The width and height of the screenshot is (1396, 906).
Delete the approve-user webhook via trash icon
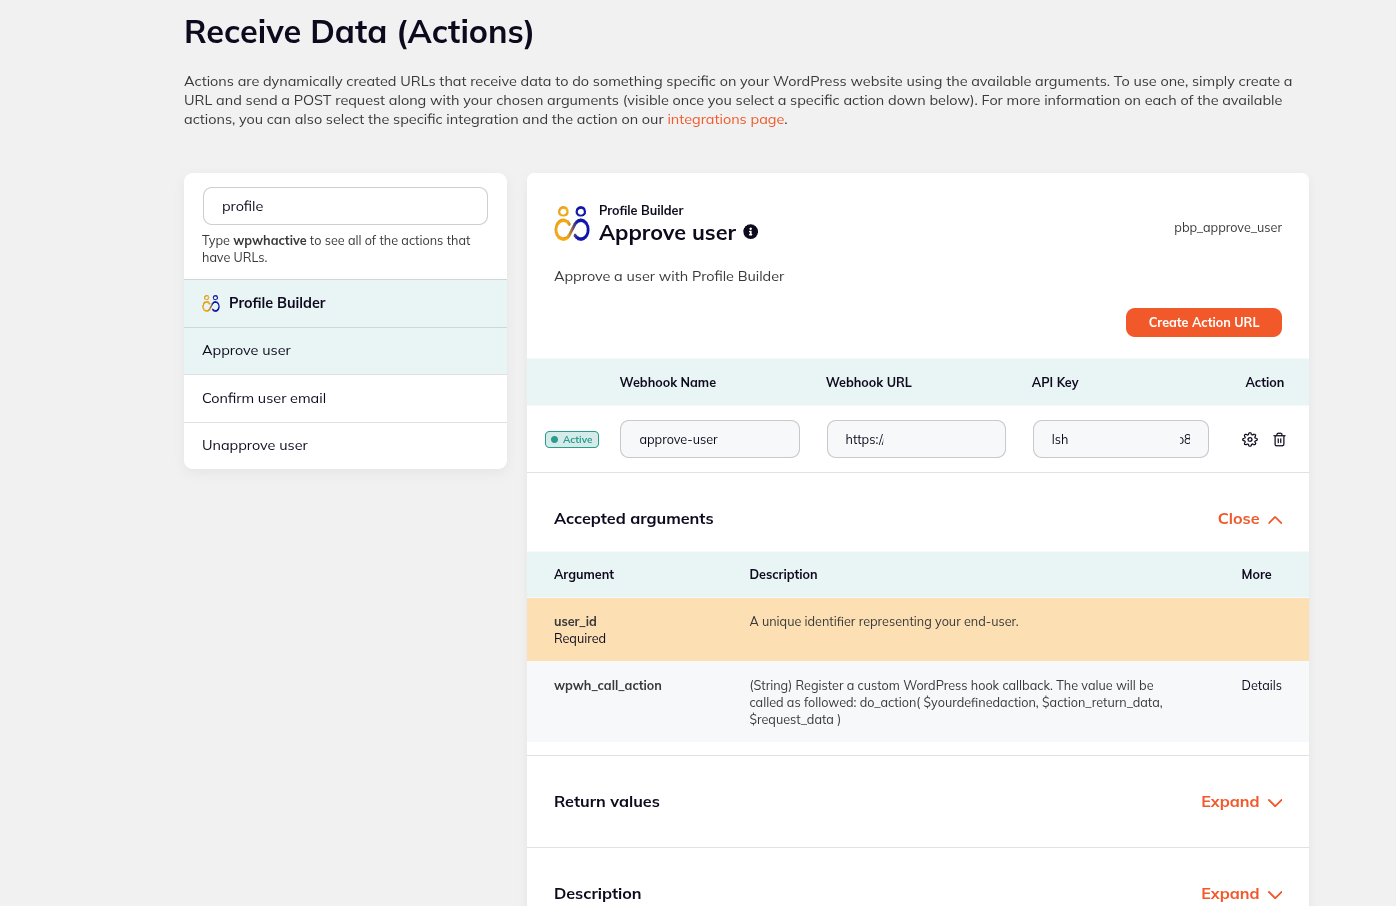coord(1279,439)
